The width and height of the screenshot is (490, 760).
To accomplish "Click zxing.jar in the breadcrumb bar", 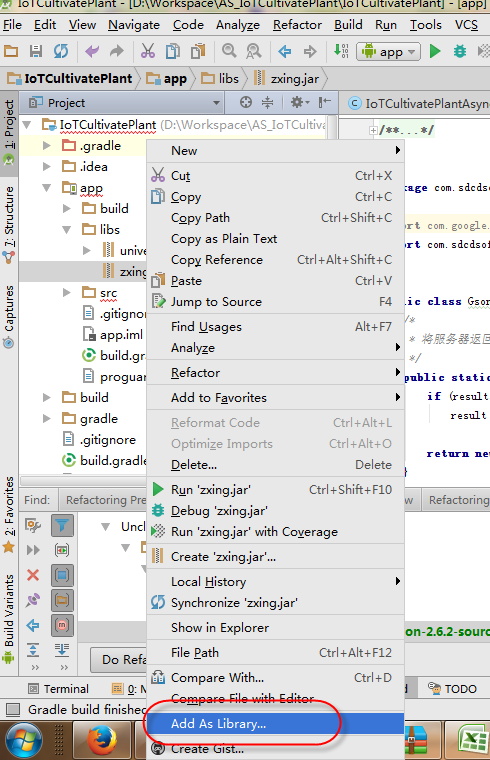I will click(289, 79).
